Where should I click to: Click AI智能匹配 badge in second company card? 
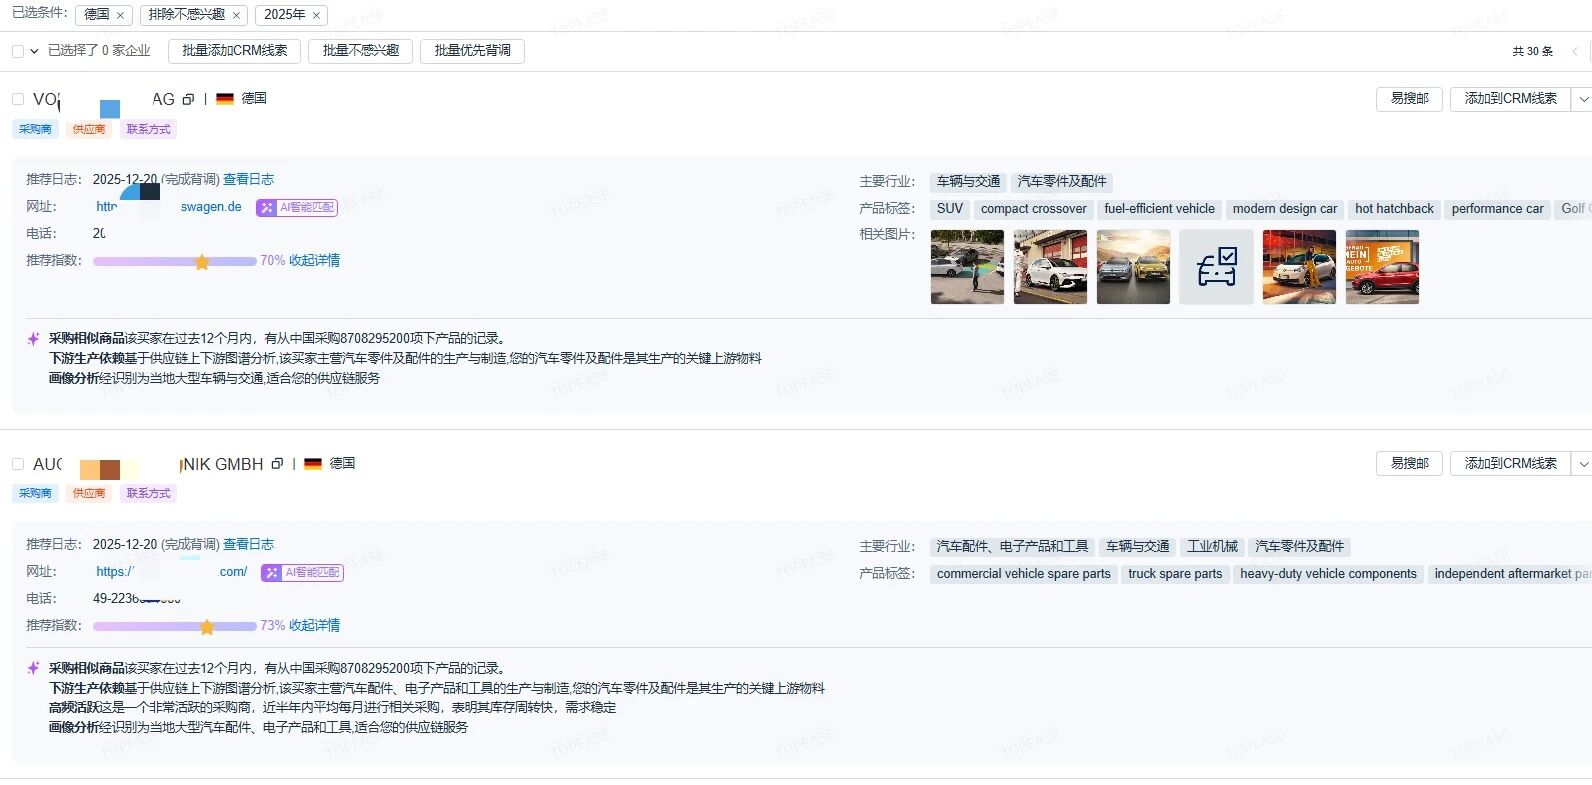tap(302, 573)
